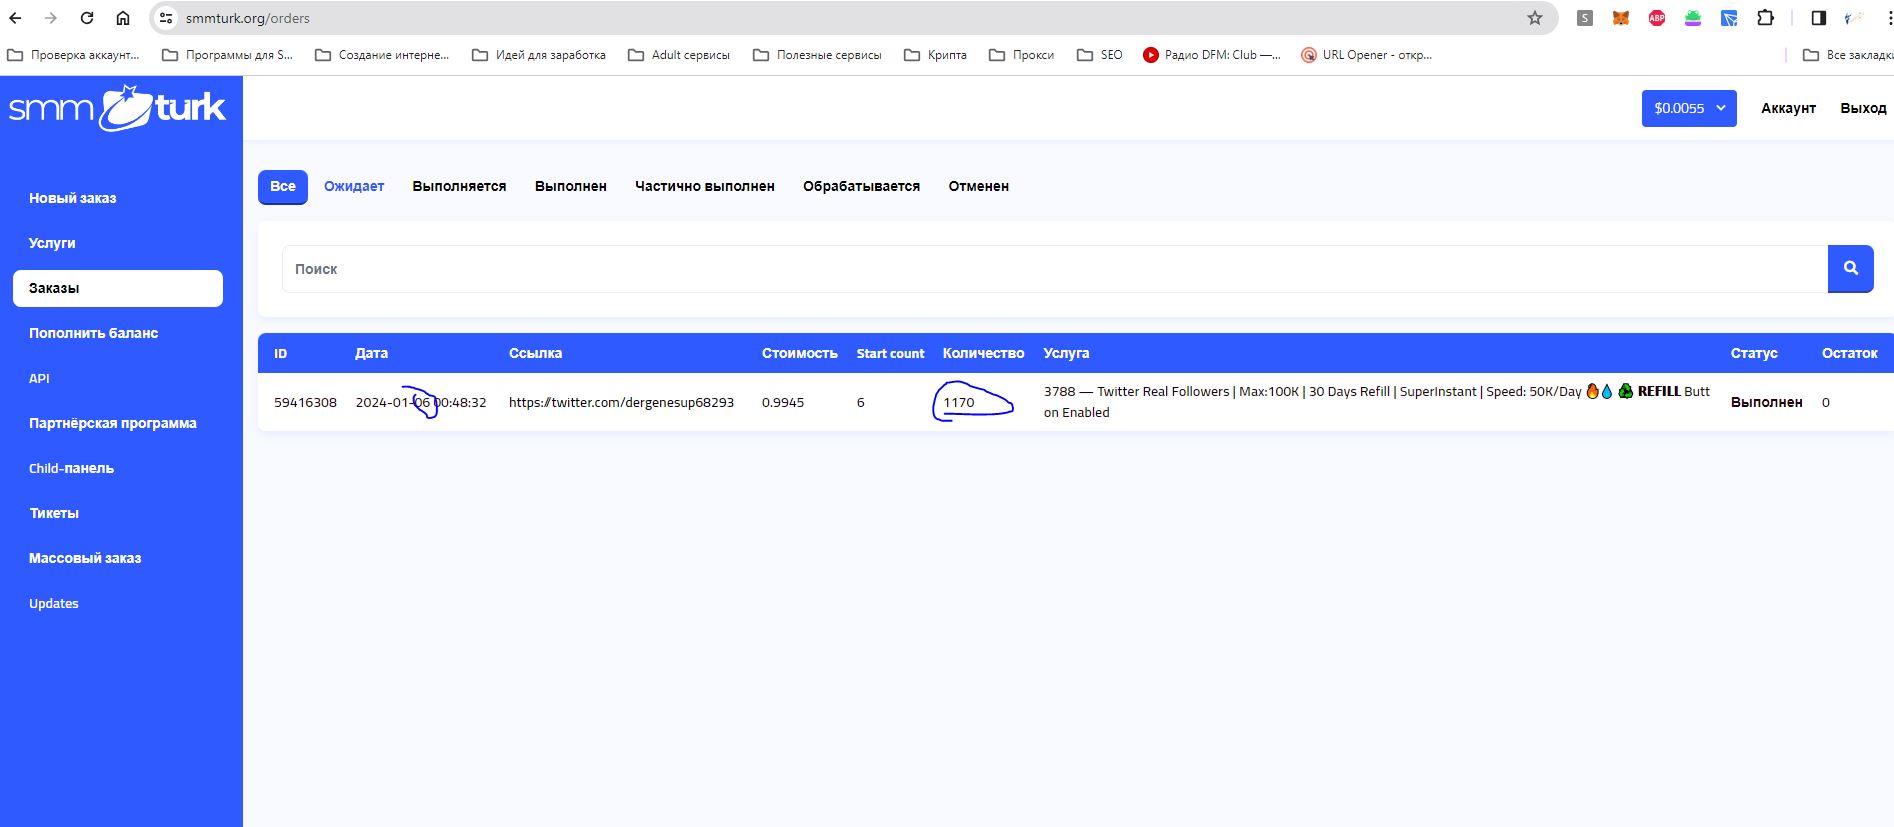
Task: Click the Аккаунт link
Action: (1788, 108)
